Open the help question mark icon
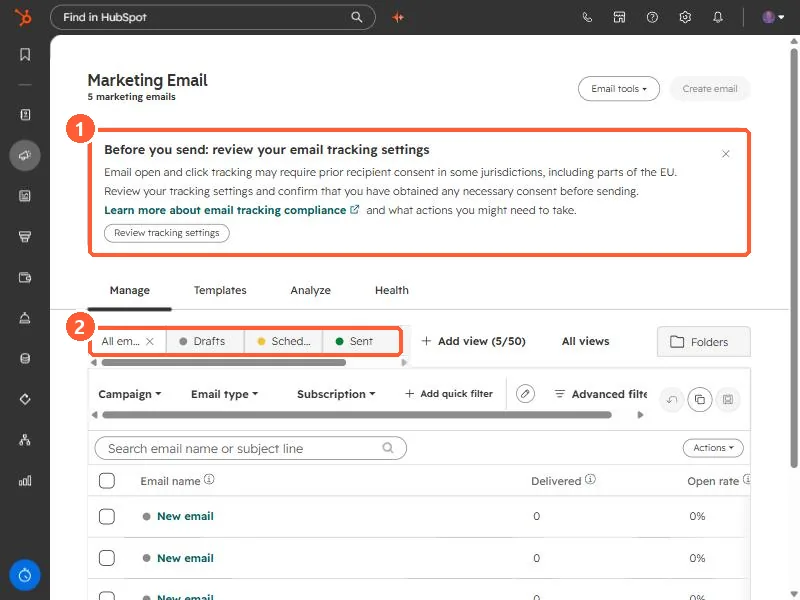800x600 pixels. tap(652, 17)
